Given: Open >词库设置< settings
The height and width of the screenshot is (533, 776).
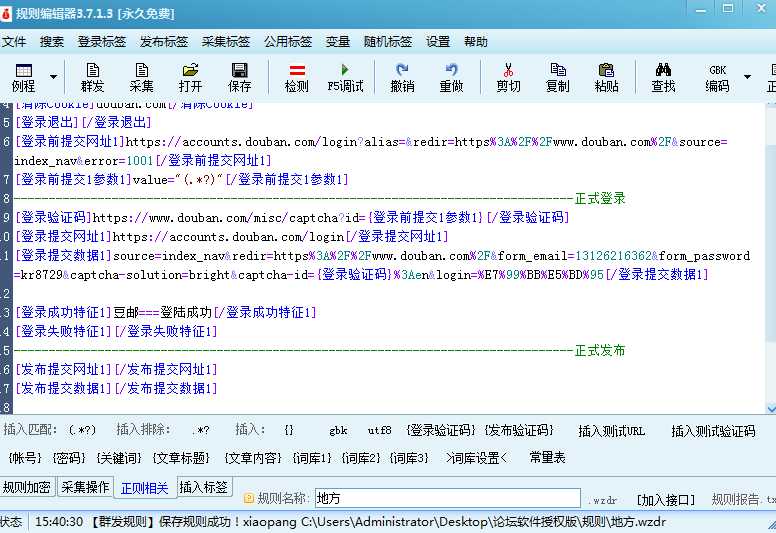Looking at the screenshot, I should (477, 458).
